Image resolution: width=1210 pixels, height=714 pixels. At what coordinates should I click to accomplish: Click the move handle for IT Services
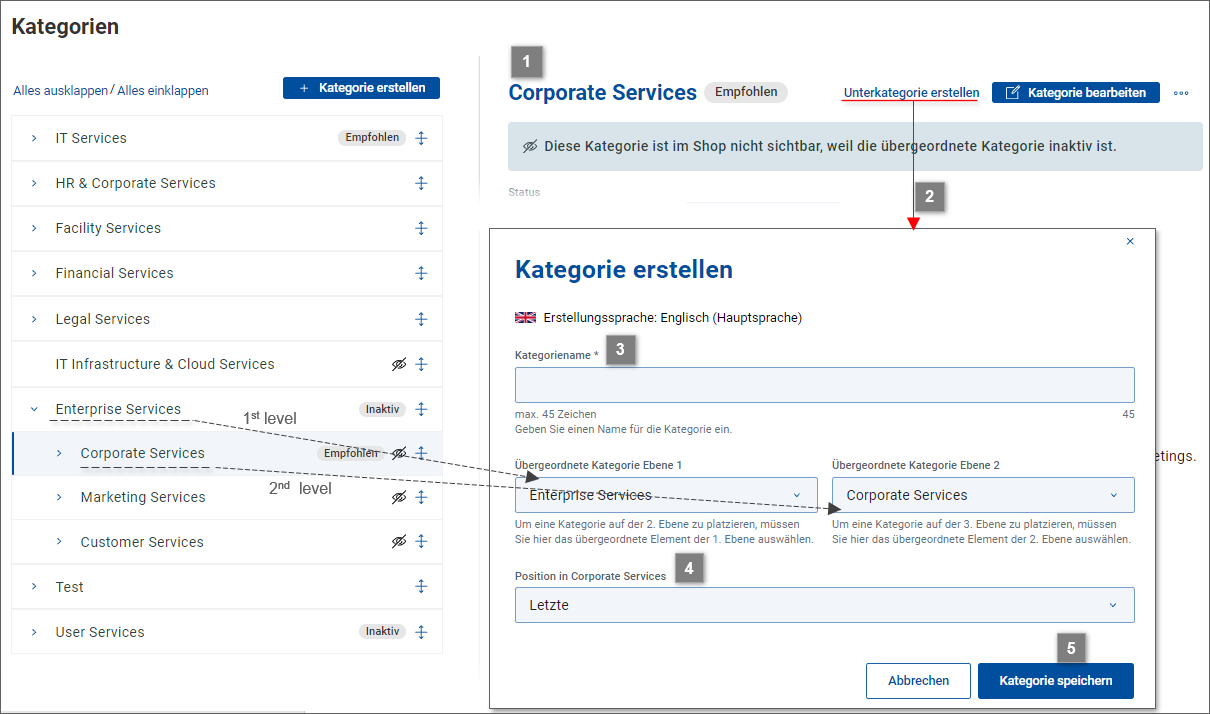pyautogui.click(x=421, y=138)
